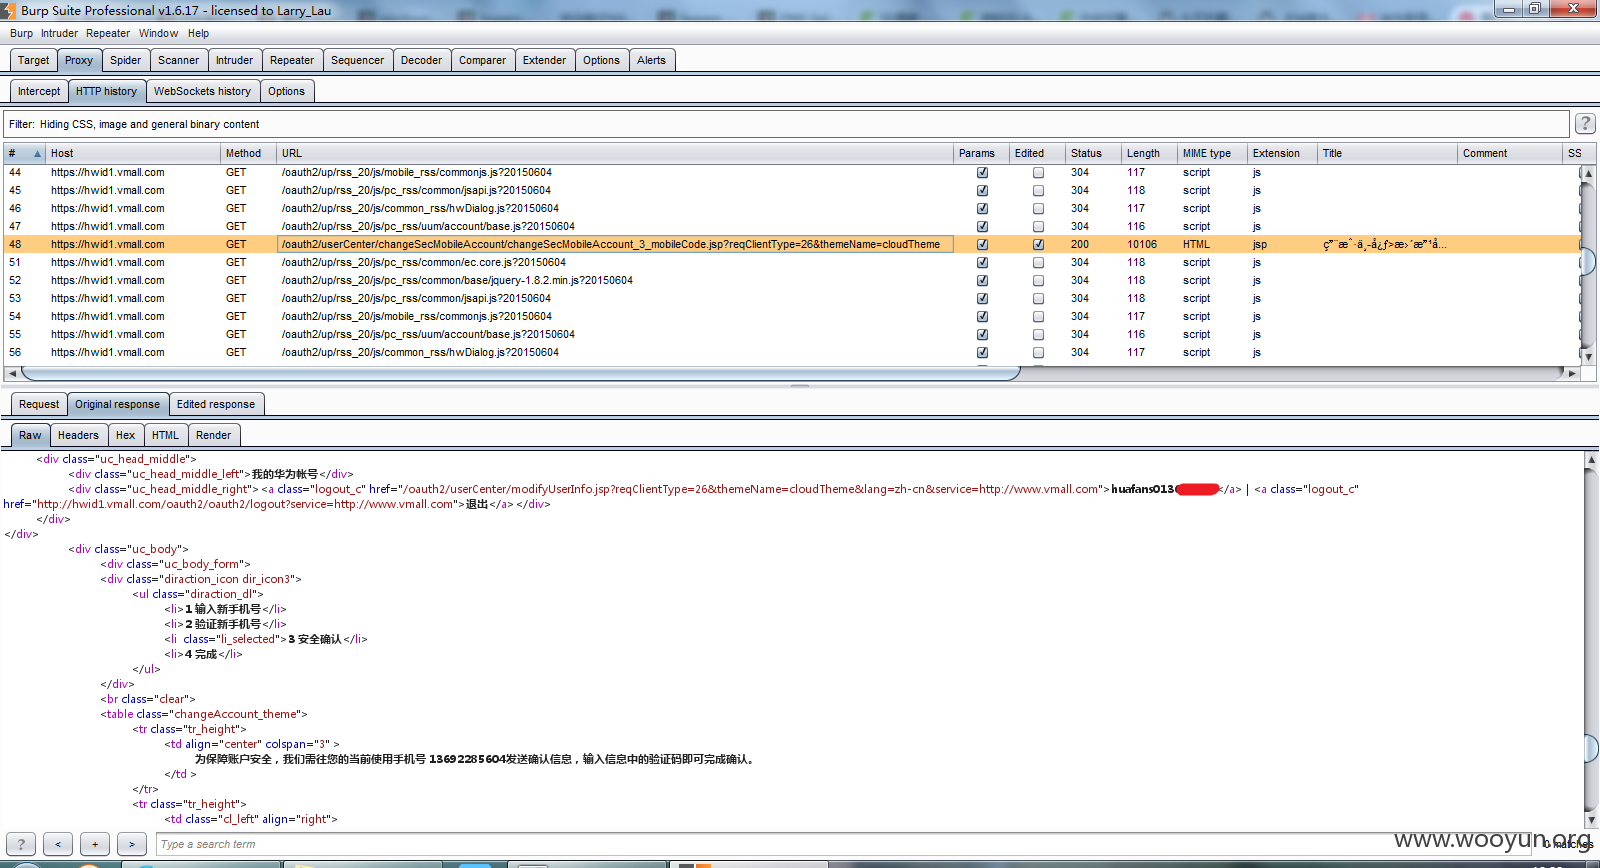Sort by Extension column header
Screen dimensions: 1600x868
(1282, 153)
